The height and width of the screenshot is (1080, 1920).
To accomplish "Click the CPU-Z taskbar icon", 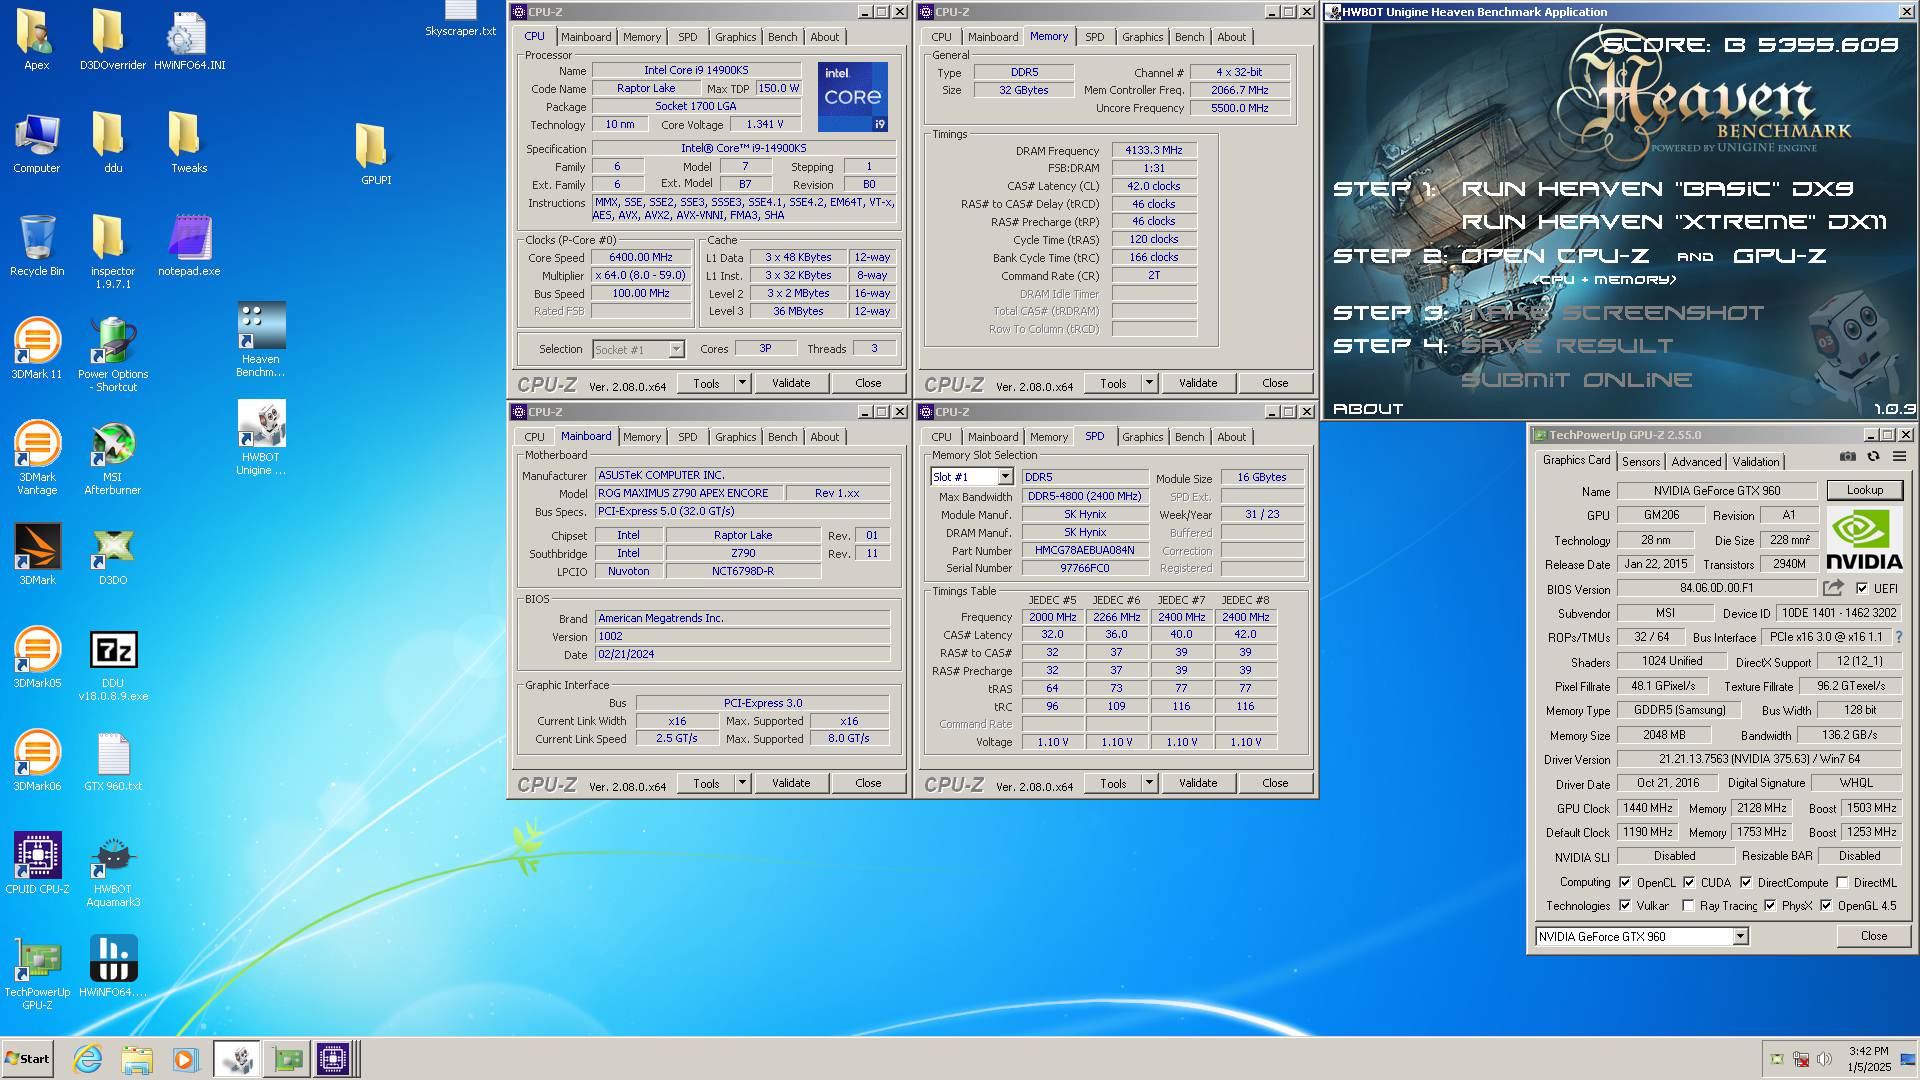I will 333,1059.
